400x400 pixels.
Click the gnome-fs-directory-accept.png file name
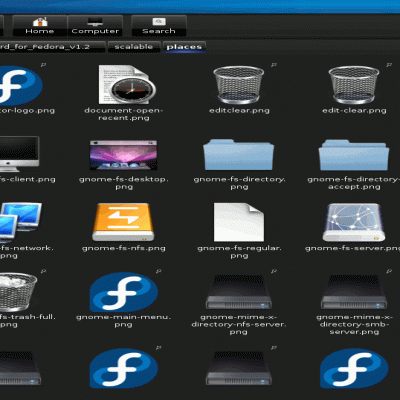(354, 183)
